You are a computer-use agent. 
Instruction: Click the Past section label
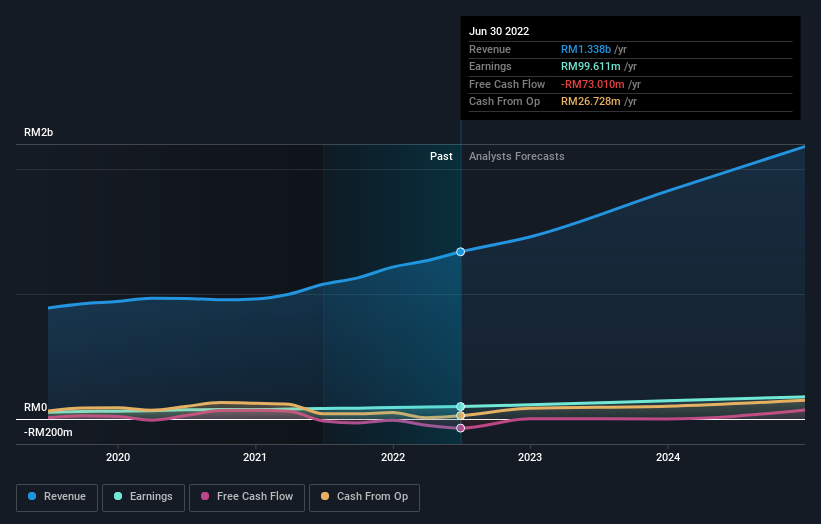tap(441, 156)
